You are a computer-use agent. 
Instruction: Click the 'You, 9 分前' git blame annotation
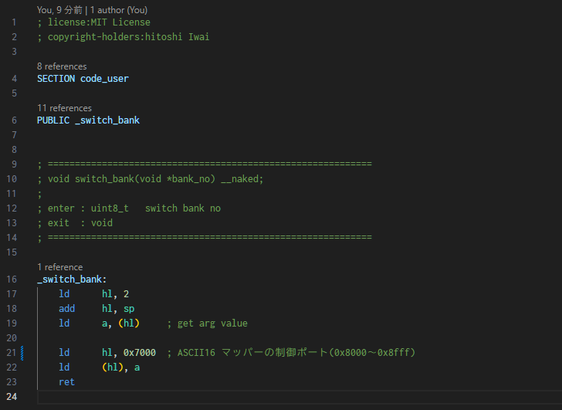pyautogui.click(x=59, y=10)
